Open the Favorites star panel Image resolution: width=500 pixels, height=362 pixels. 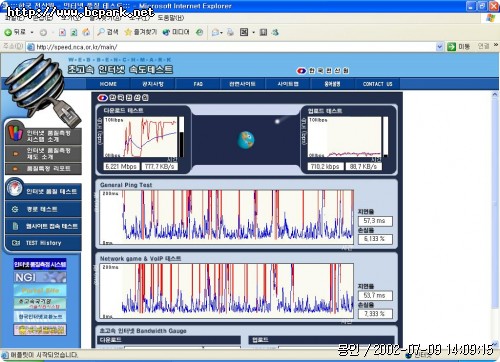pyautogui.click(x=128, y=32)
